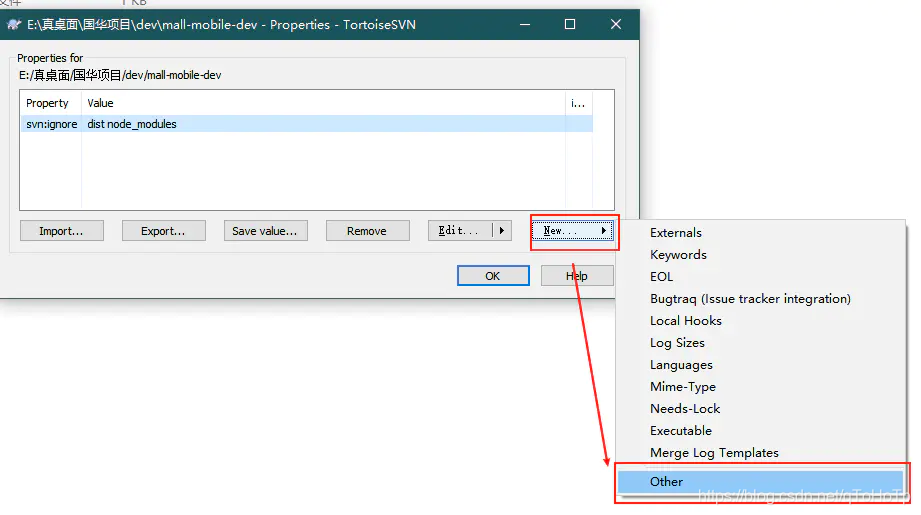The width and height of the screenshot is (921, 515).
Task: Confirm with the OK button
Action: click(493, 275)
